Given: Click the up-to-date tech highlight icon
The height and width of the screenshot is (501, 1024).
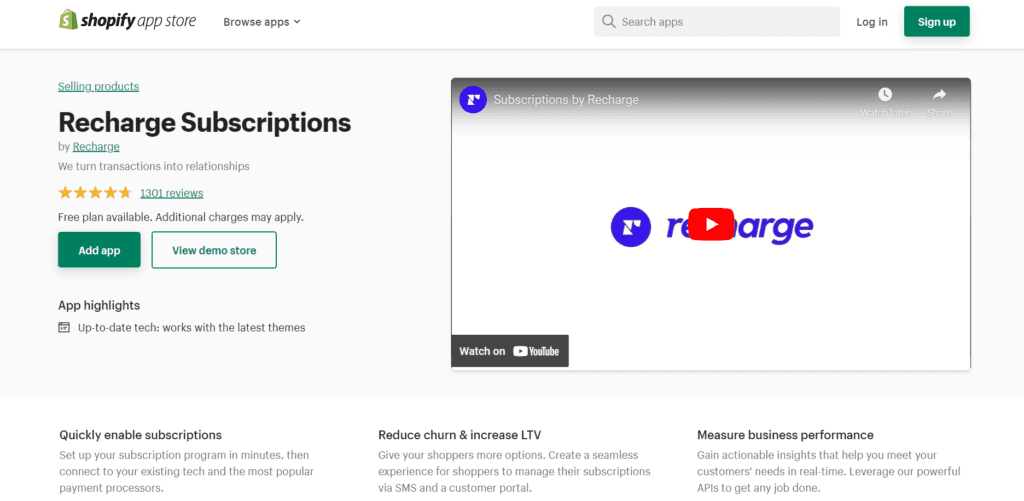Looking at the screenshot, I should pos(63,327).
